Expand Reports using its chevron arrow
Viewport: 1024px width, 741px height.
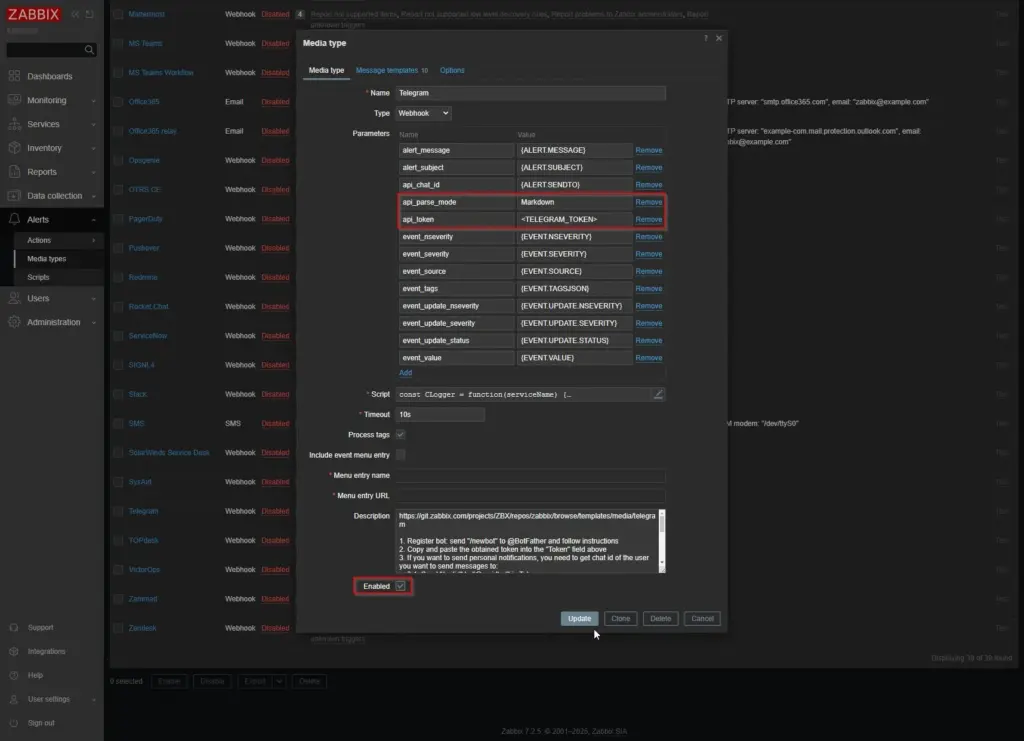(x=93, y=172)
